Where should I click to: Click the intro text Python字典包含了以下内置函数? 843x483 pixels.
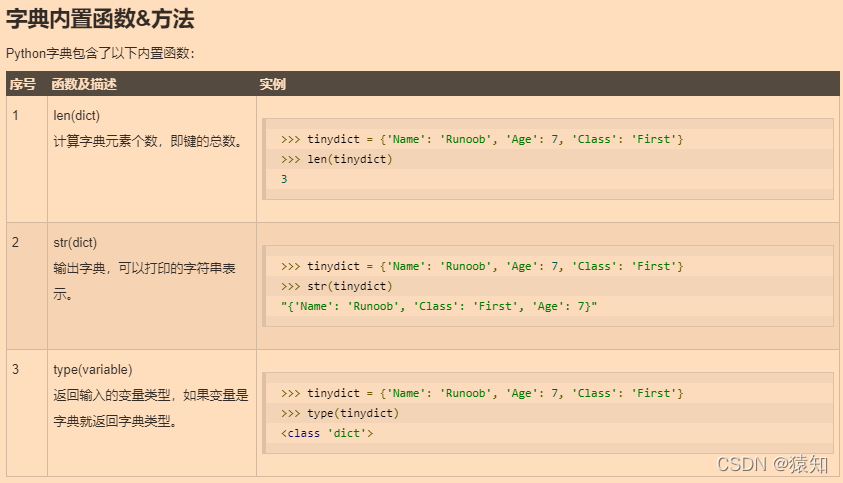click(x=100, y=53)
